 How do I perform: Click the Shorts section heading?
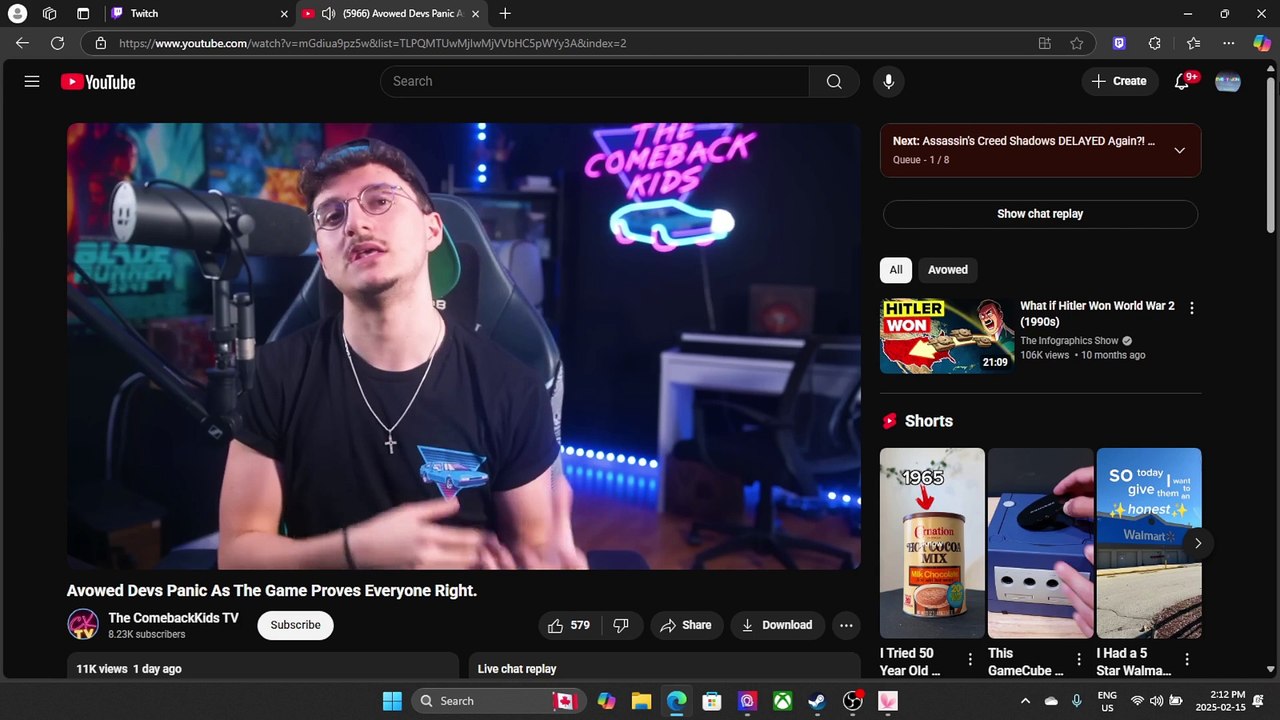[x=929, y=421]
